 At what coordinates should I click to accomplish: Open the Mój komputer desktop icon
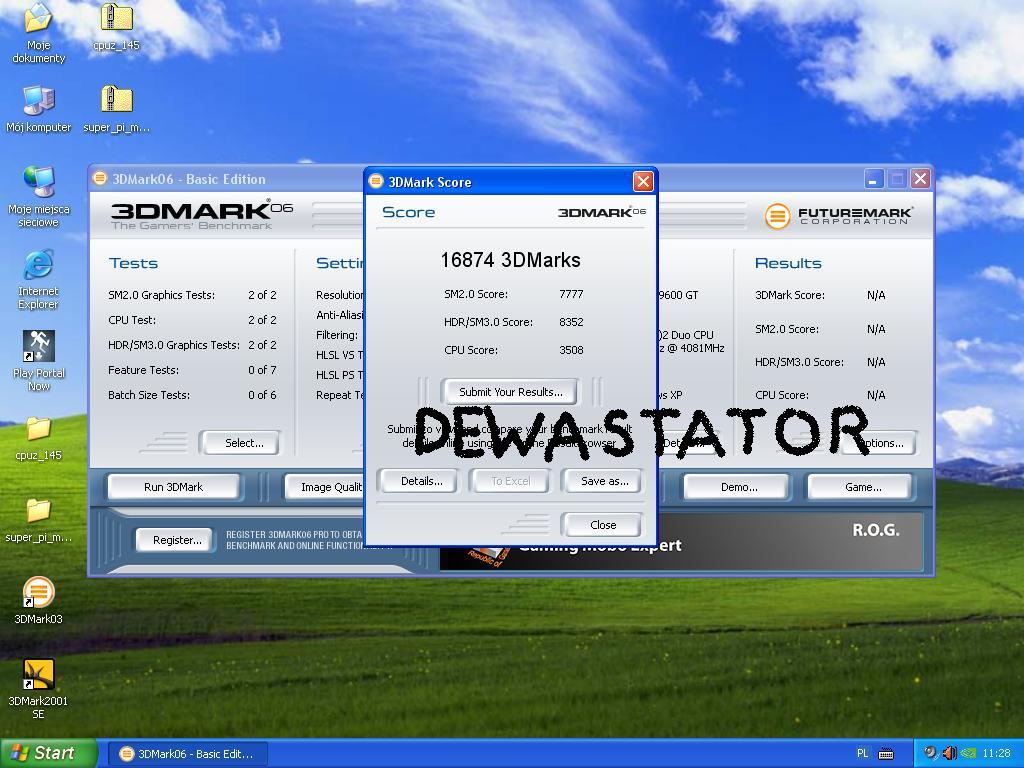coord(39,109)
